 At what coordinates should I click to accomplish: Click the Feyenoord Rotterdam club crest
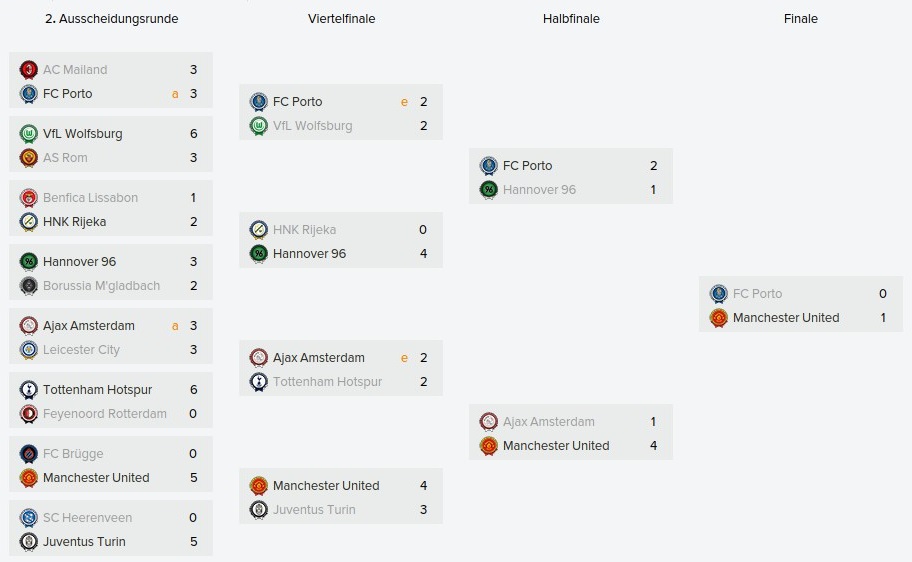coord(28,414)
